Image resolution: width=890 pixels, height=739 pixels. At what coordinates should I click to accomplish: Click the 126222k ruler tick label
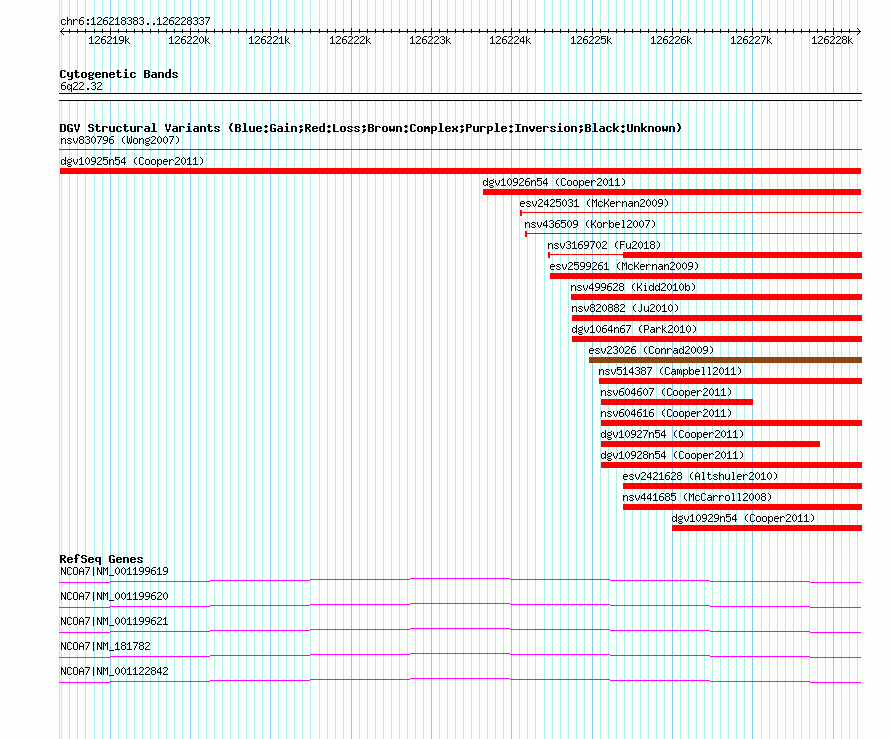[350, 40]
